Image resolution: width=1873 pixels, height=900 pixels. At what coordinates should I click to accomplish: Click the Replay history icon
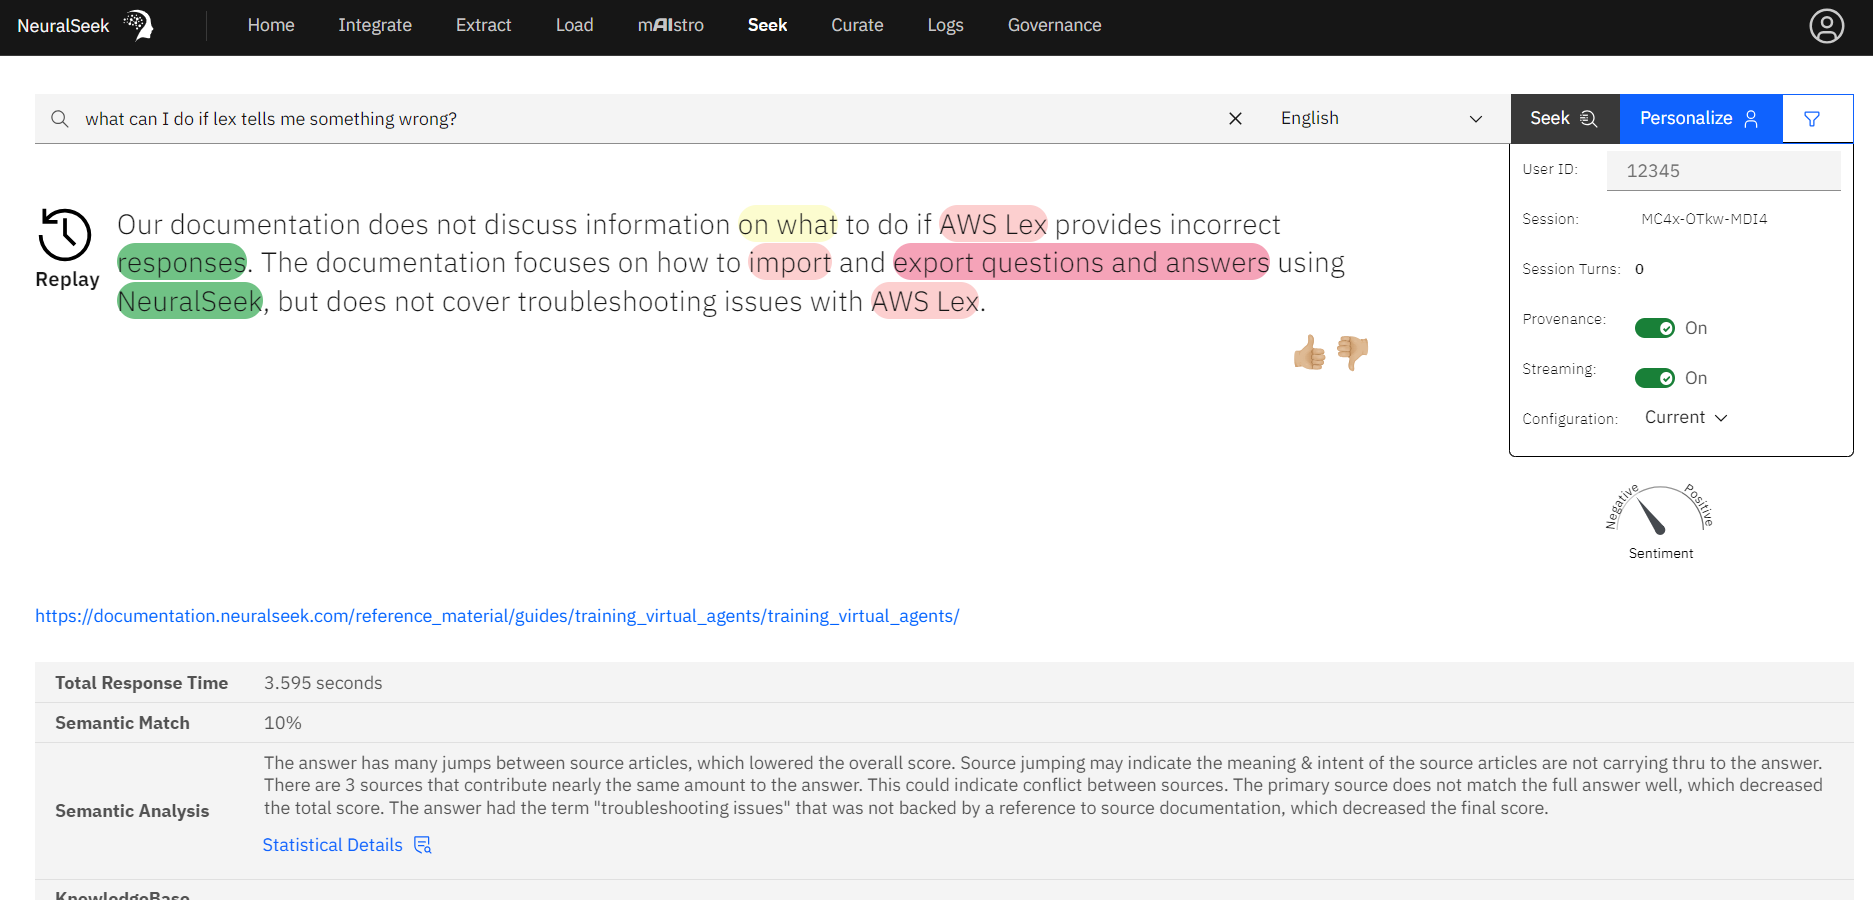65,235
